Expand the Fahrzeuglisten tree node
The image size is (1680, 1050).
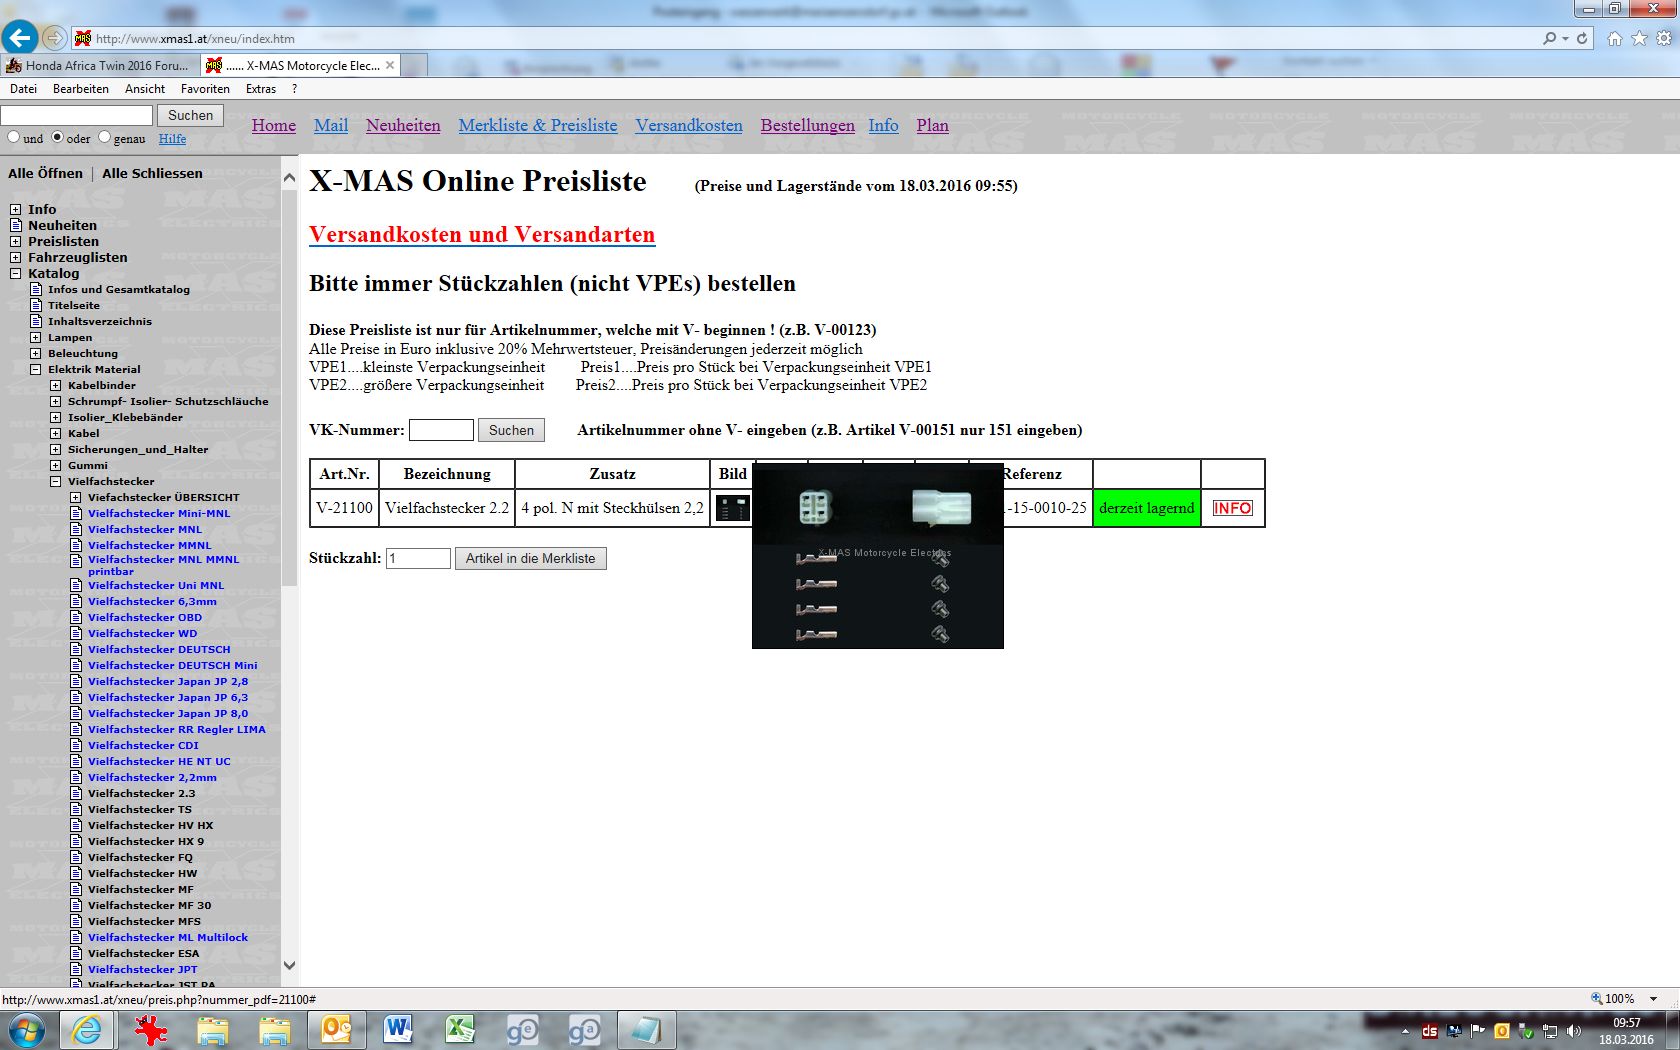coord(16,258)
